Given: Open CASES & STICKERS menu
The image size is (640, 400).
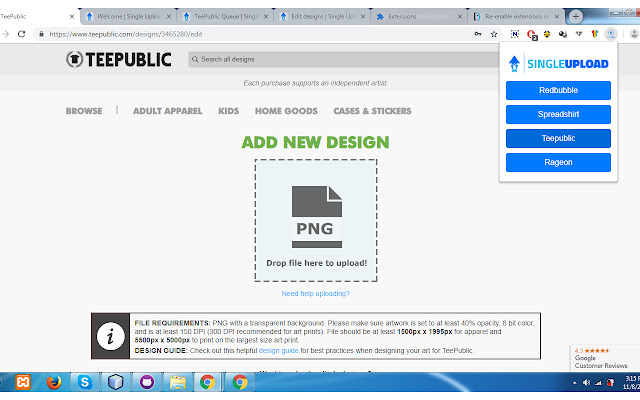Looking at the screenshot, I should point(372,111).
